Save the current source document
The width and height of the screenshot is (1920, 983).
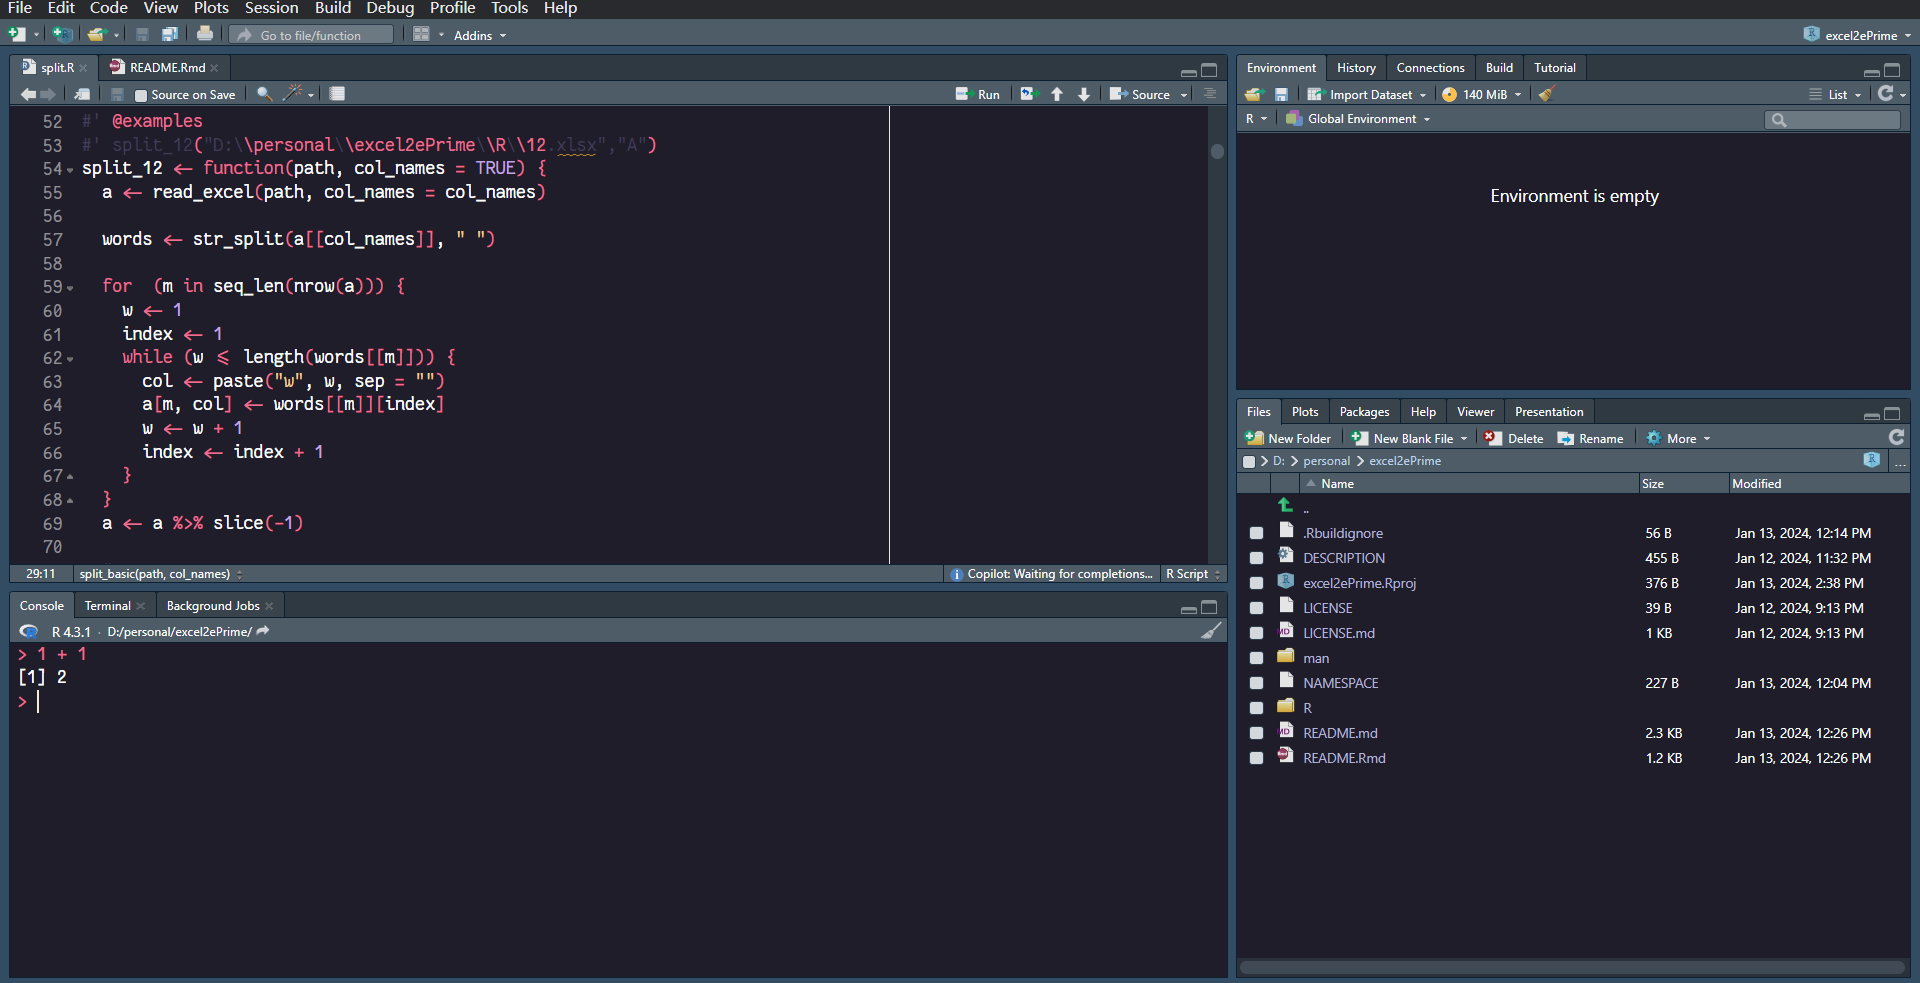coord(142,33)
